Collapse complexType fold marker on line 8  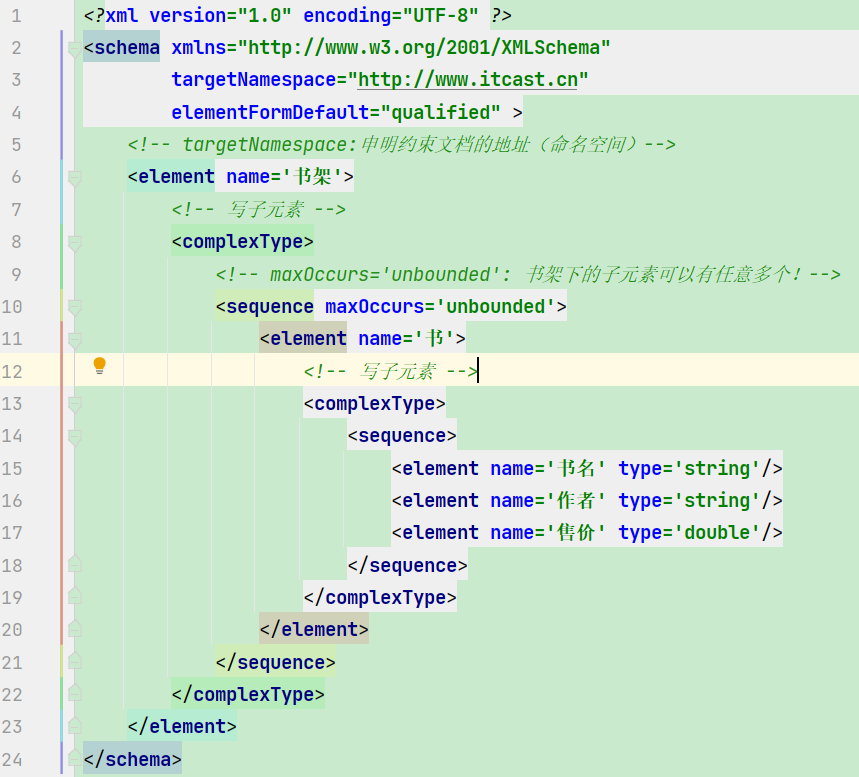click(x=75, y=243)
